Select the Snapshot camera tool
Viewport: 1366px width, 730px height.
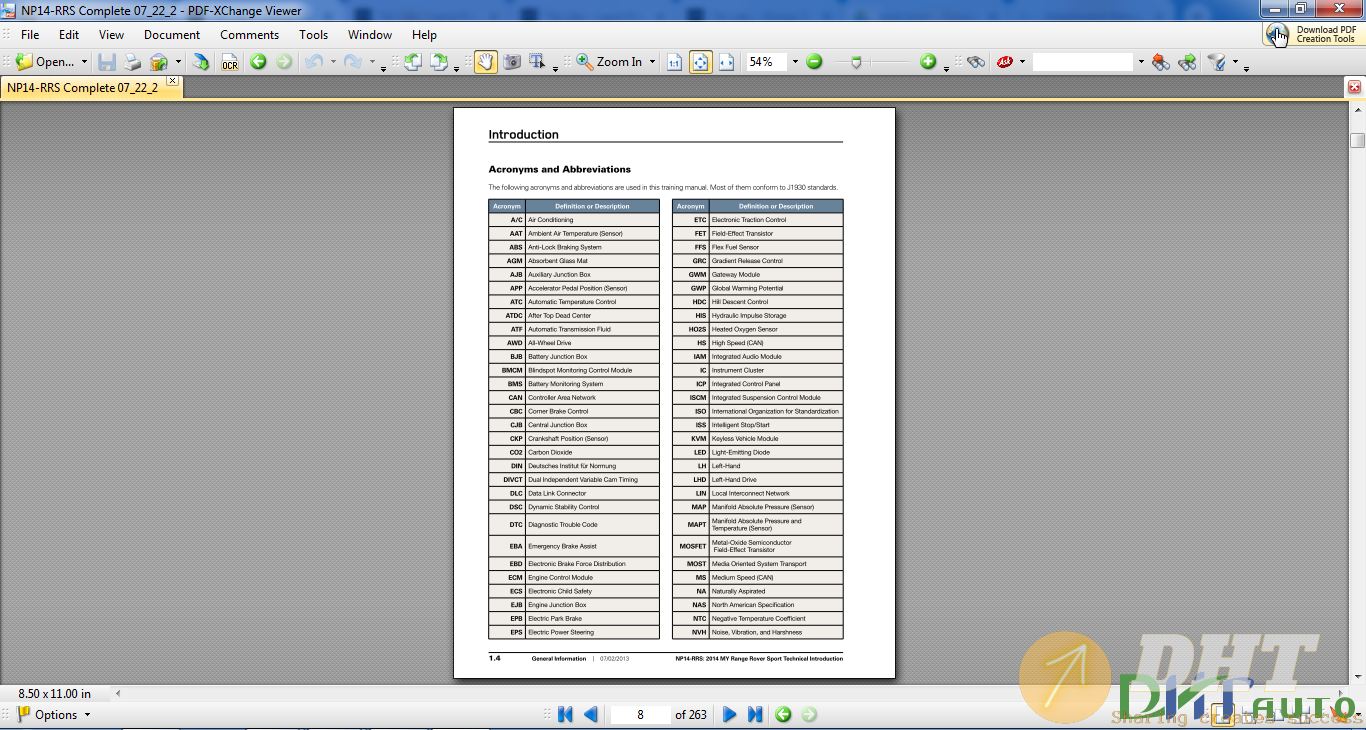point(512,62)
